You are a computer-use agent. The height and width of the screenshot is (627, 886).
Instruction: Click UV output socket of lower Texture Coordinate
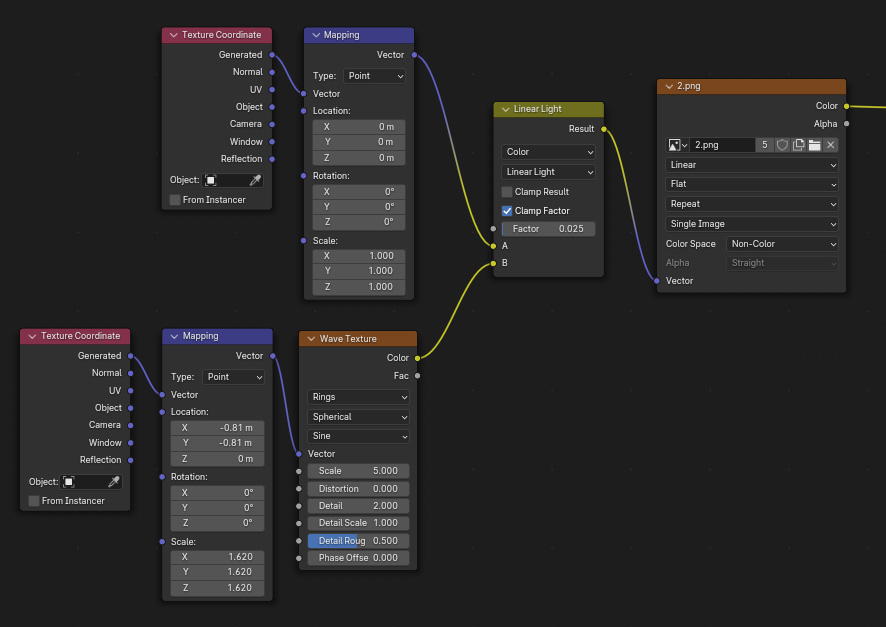click(x=131, y=390)
